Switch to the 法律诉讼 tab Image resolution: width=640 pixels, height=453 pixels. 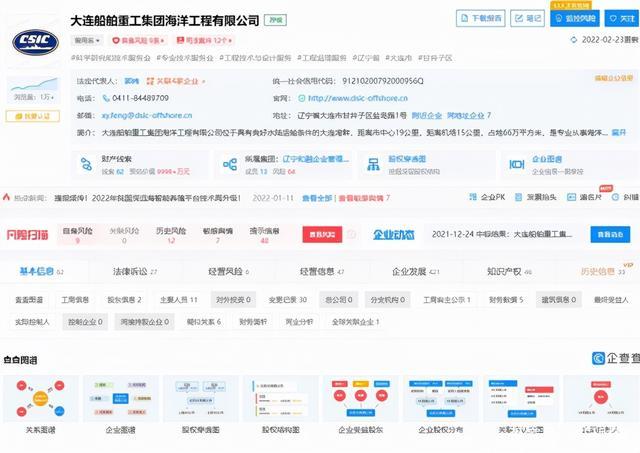click(135, 271)
